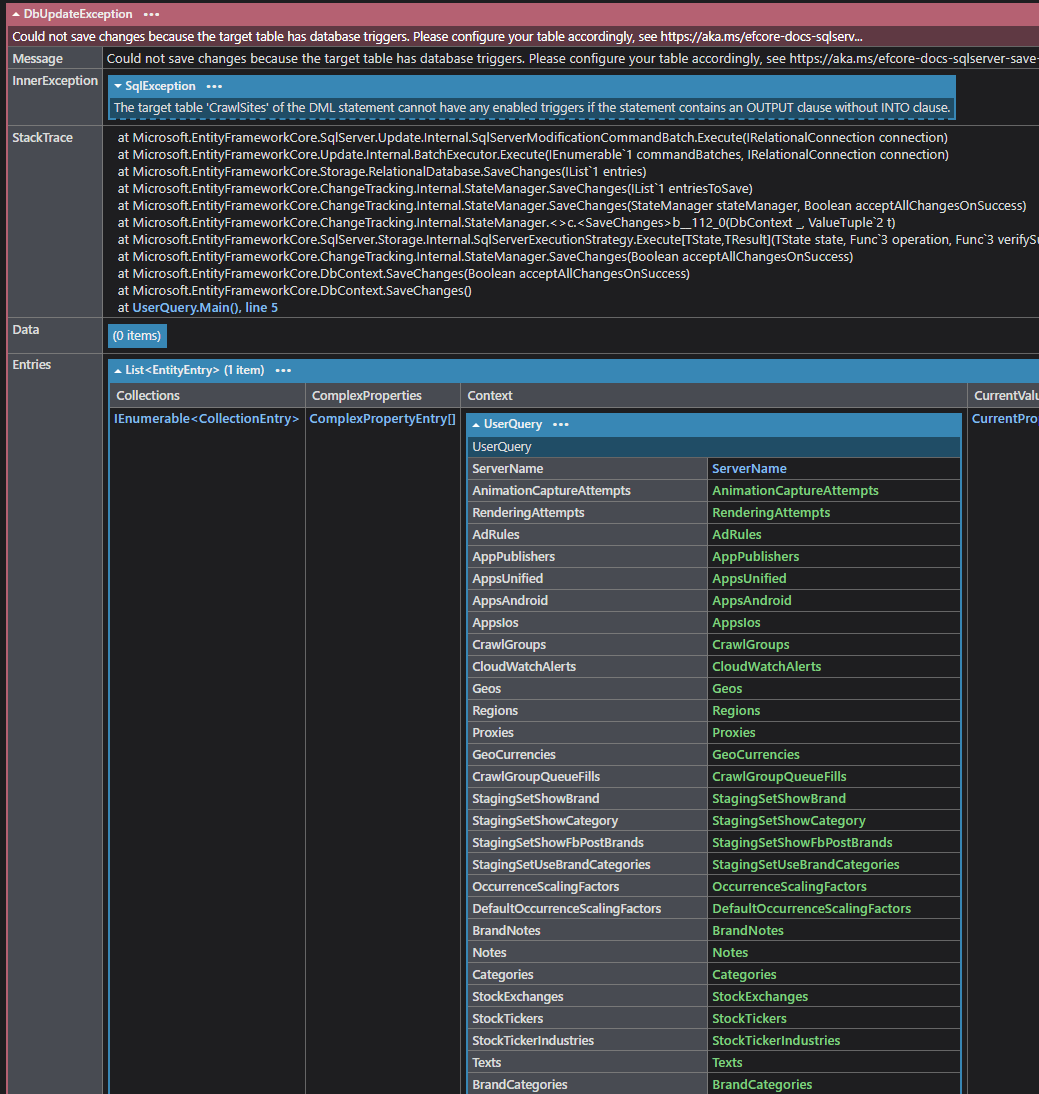This screenshot has width=1039, height=1094.
Task: Toggle the SqlException expander arrow
Action: coord(118,86)
